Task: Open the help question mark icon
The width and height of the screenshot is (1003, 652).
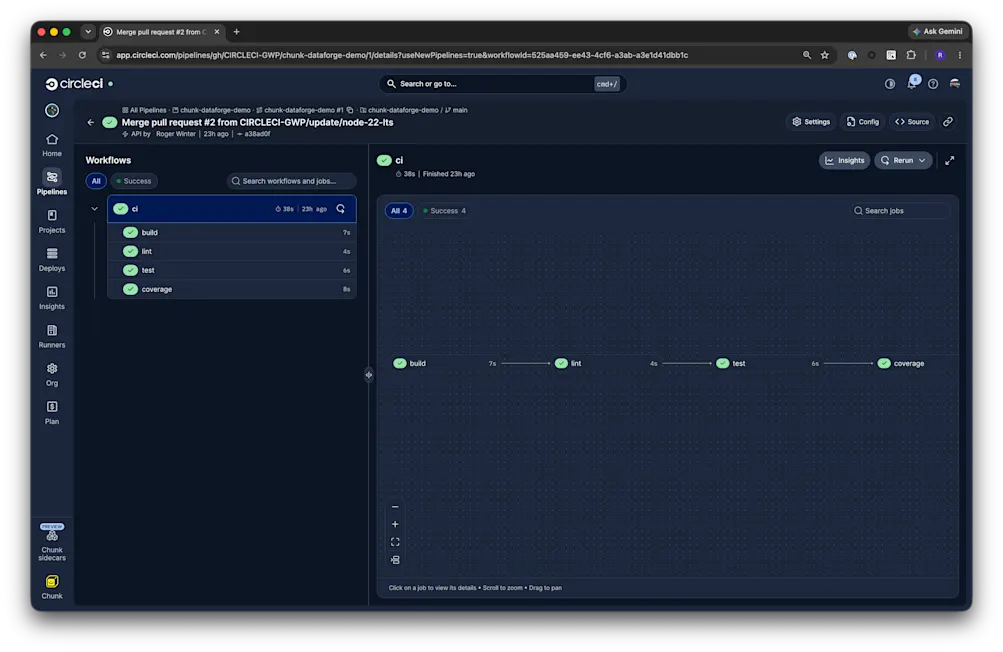Action: [933, 84]
